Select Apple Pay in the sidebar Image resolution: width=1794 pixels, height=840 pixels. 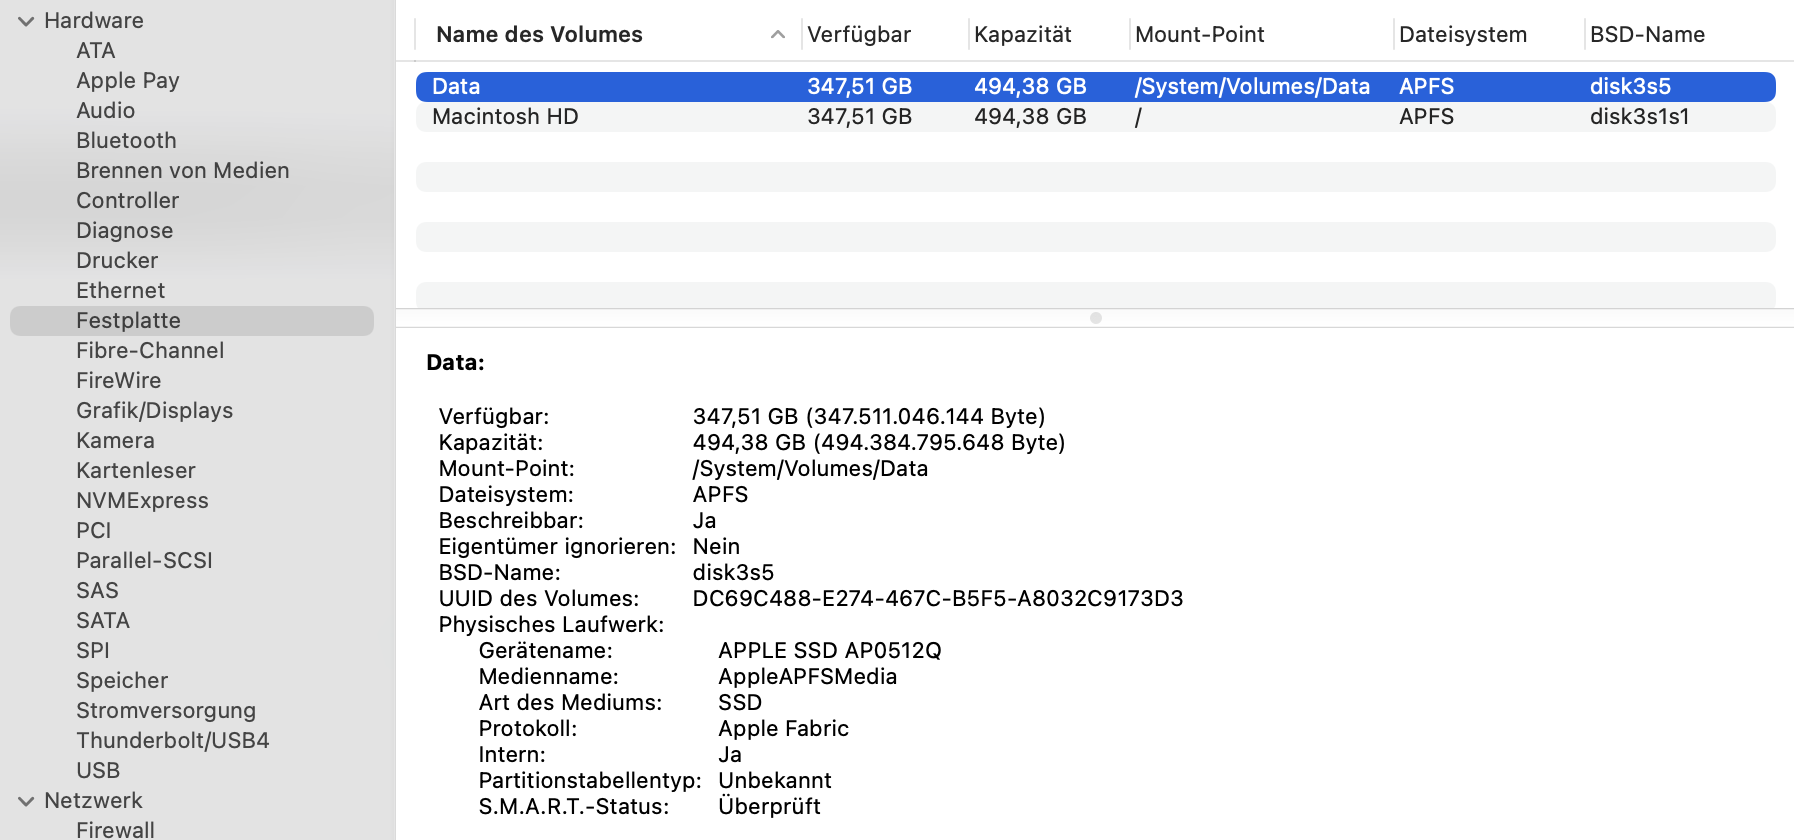click(127, 81)
